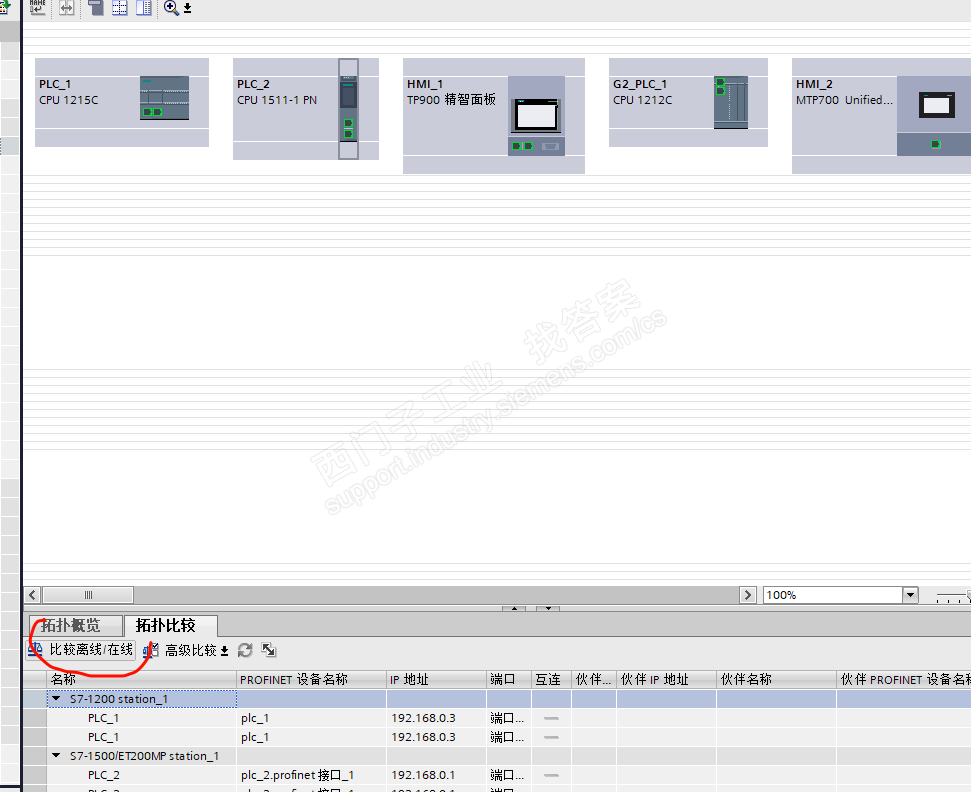Click the refresh comparison icon
971x792 pixels.
click(x=245, y=650)
